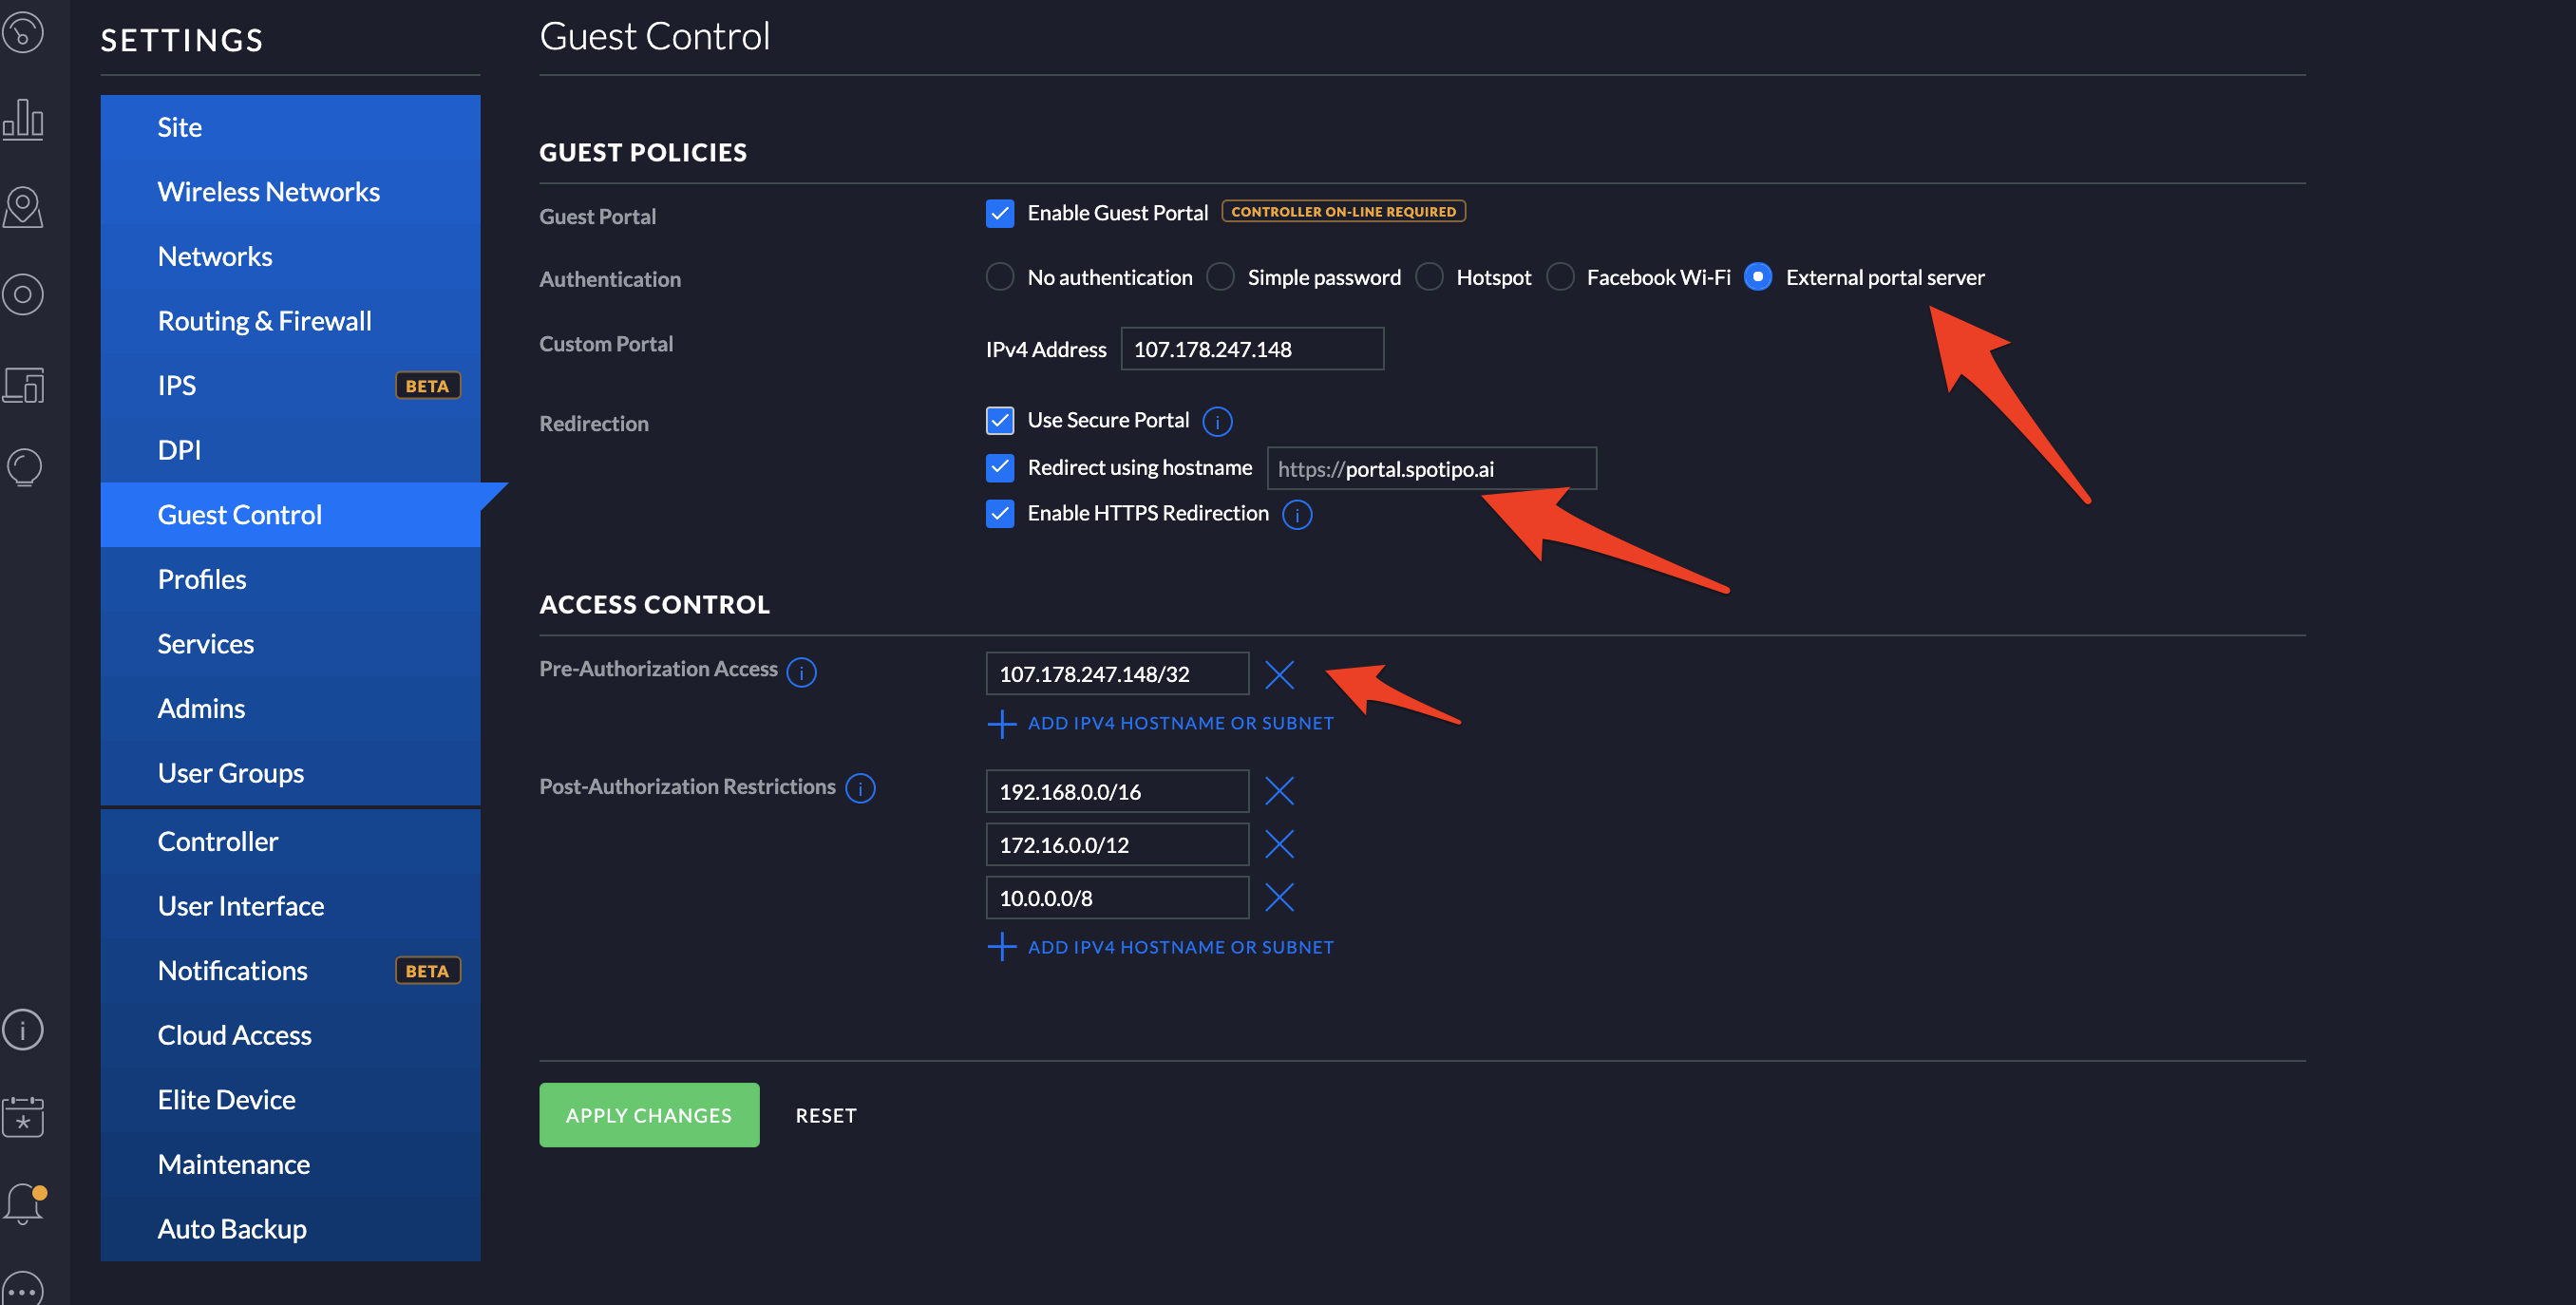Open Admins settings
Screen dimensions: 2576x1305
coord(290,708)
